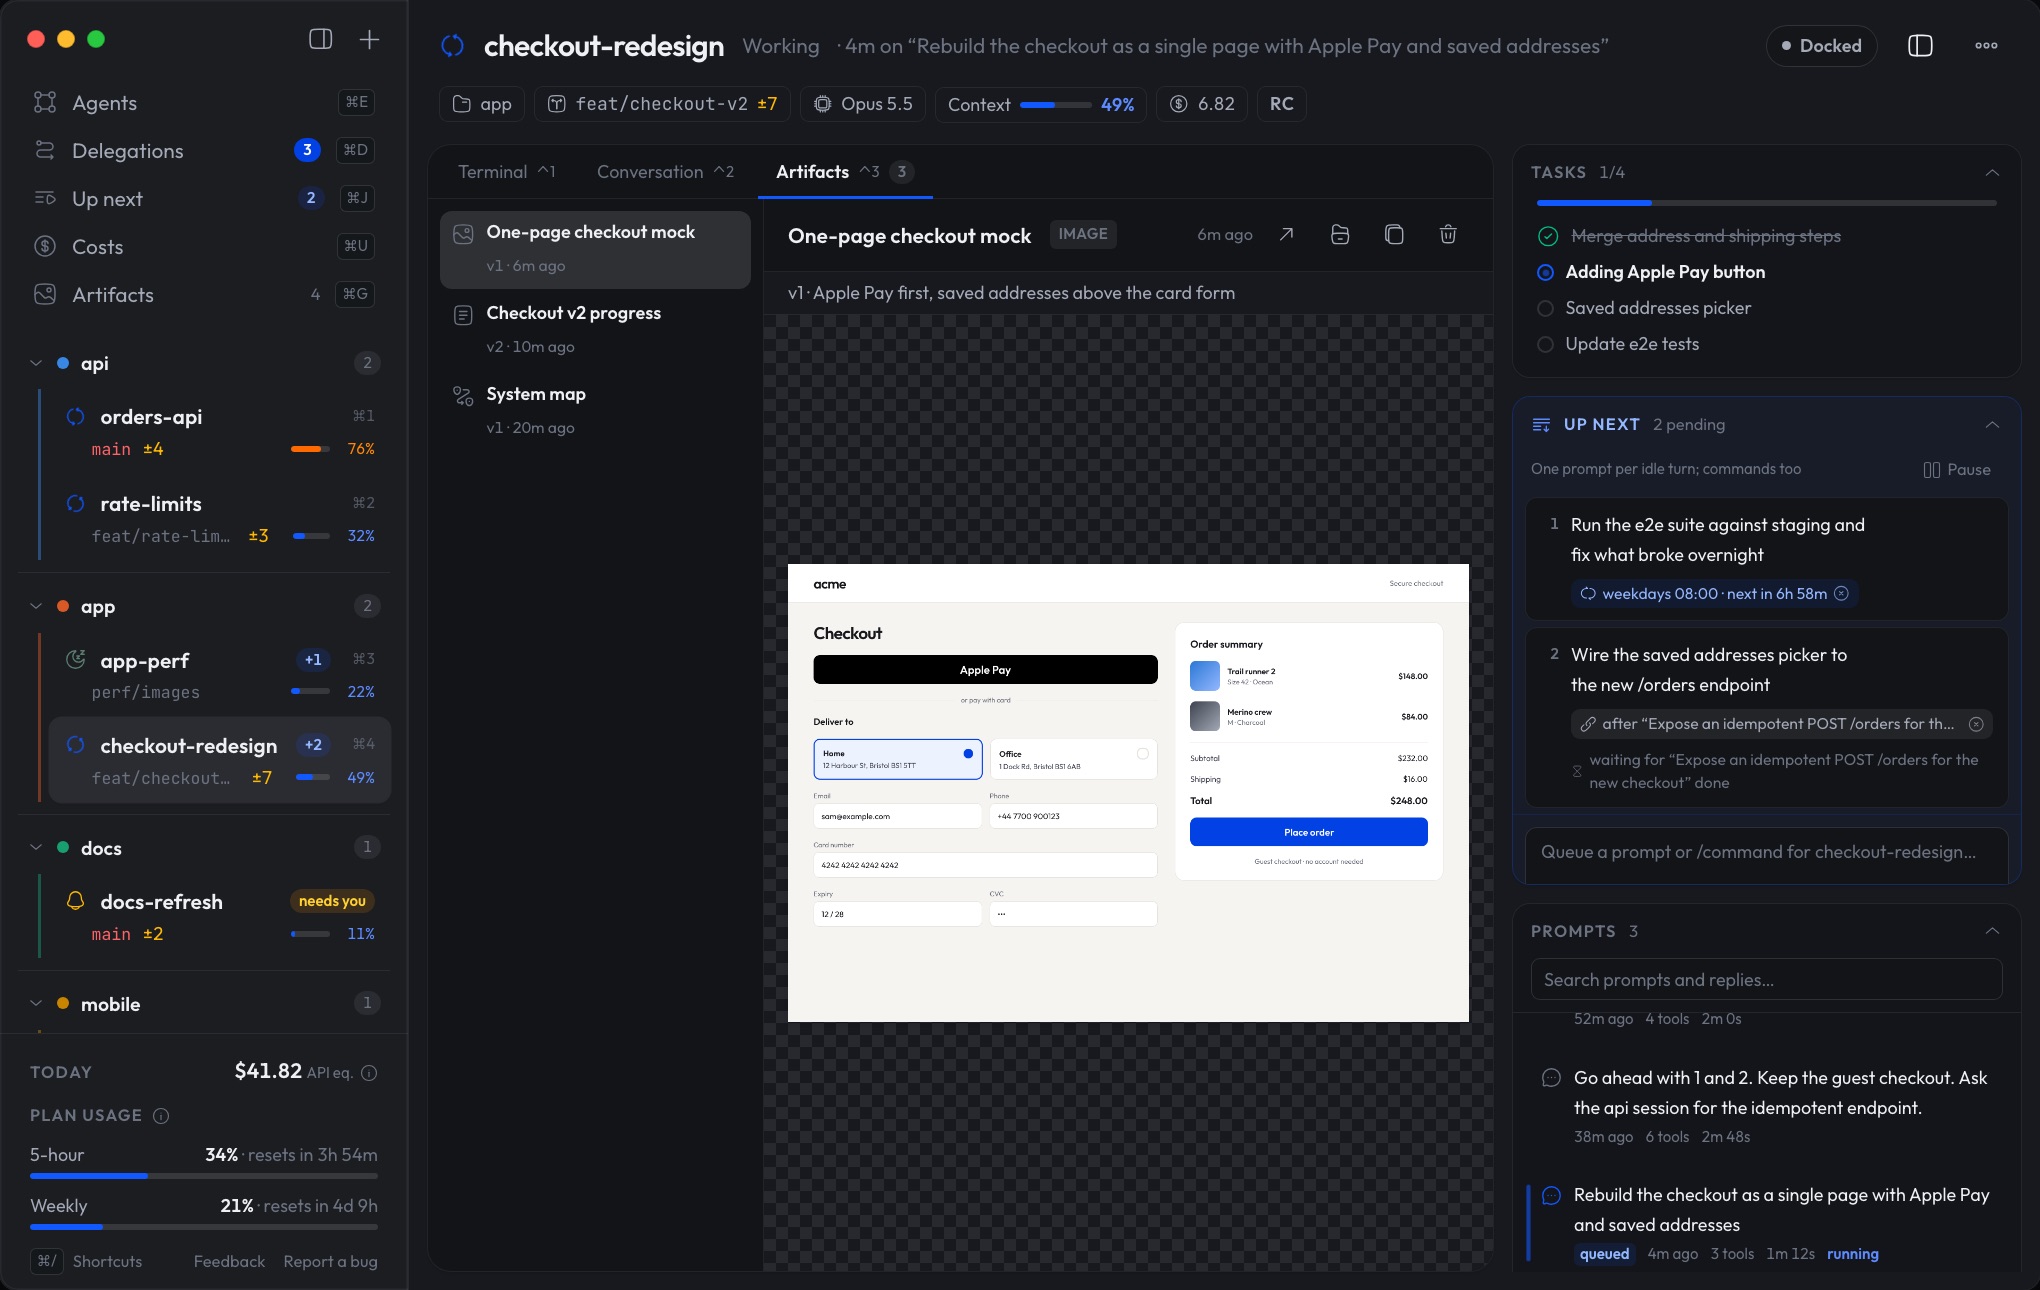The height and width of the screenshot is (1290, 2040).
Task: Click the Opus 5.5 model chip
Action: [863, 104]
